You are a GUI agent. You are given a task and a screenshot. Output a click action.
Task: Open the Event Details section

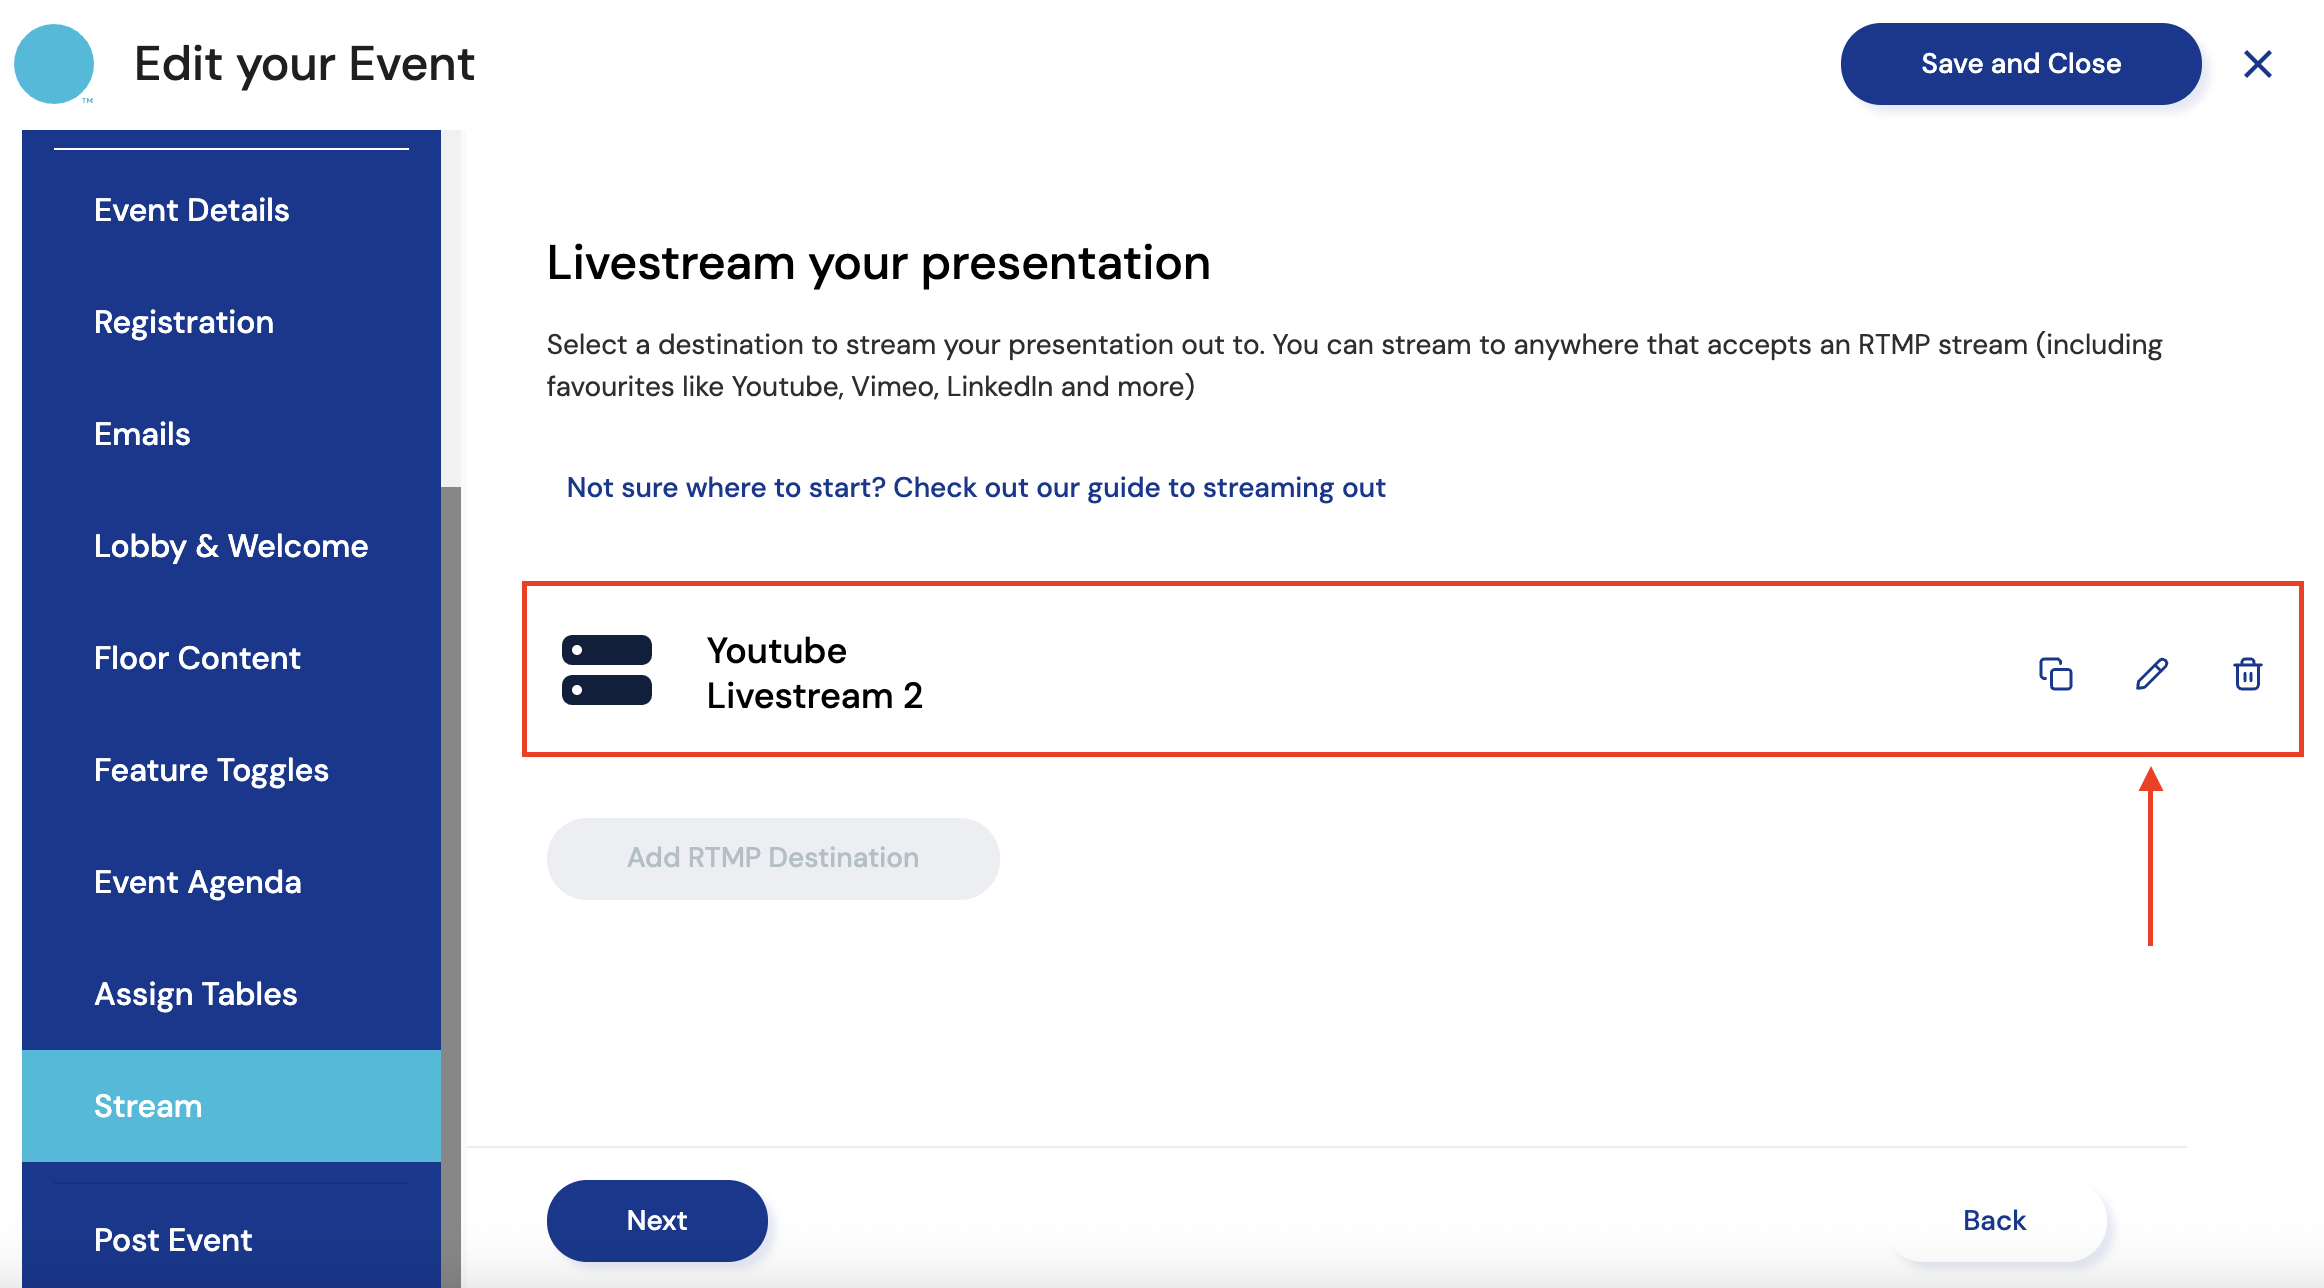coord(191,210)
